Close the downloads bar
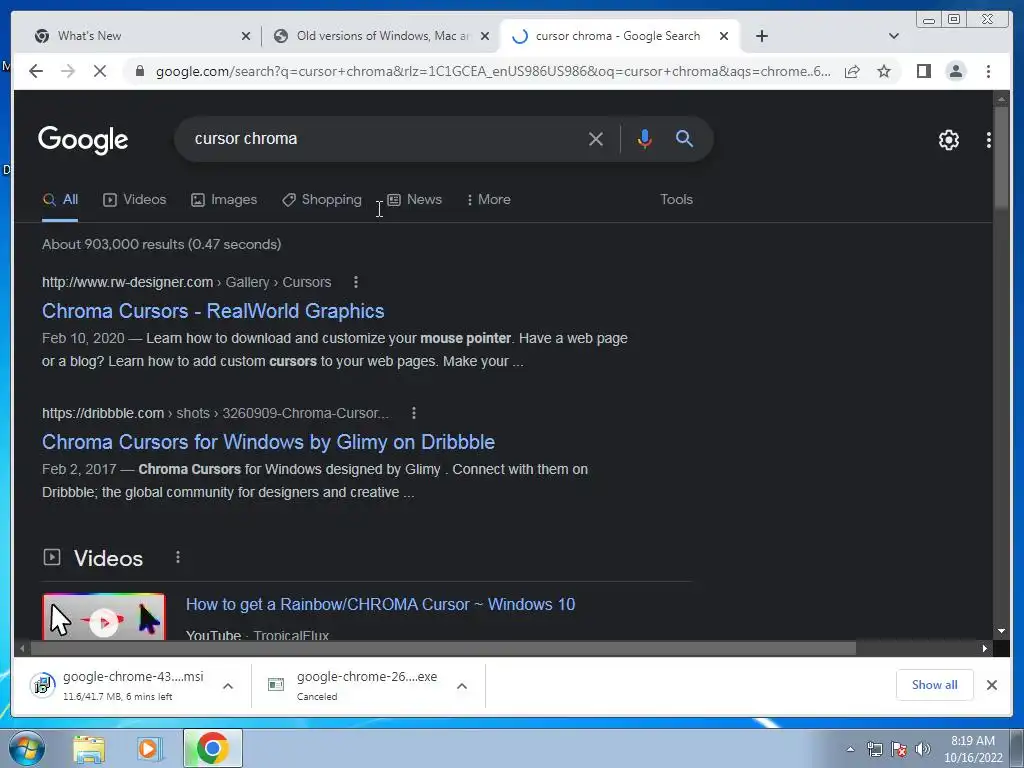 [x=991, y=684]
